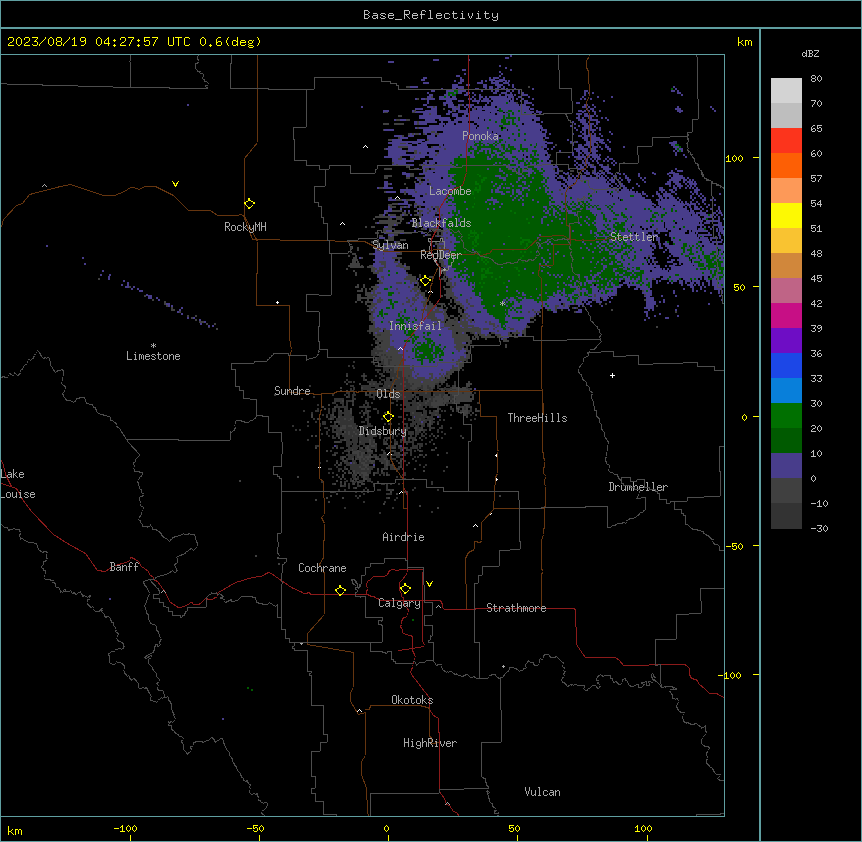862x842 pixels.
Task: Click the km unit label at bottom left
Action: click(15, 831)
